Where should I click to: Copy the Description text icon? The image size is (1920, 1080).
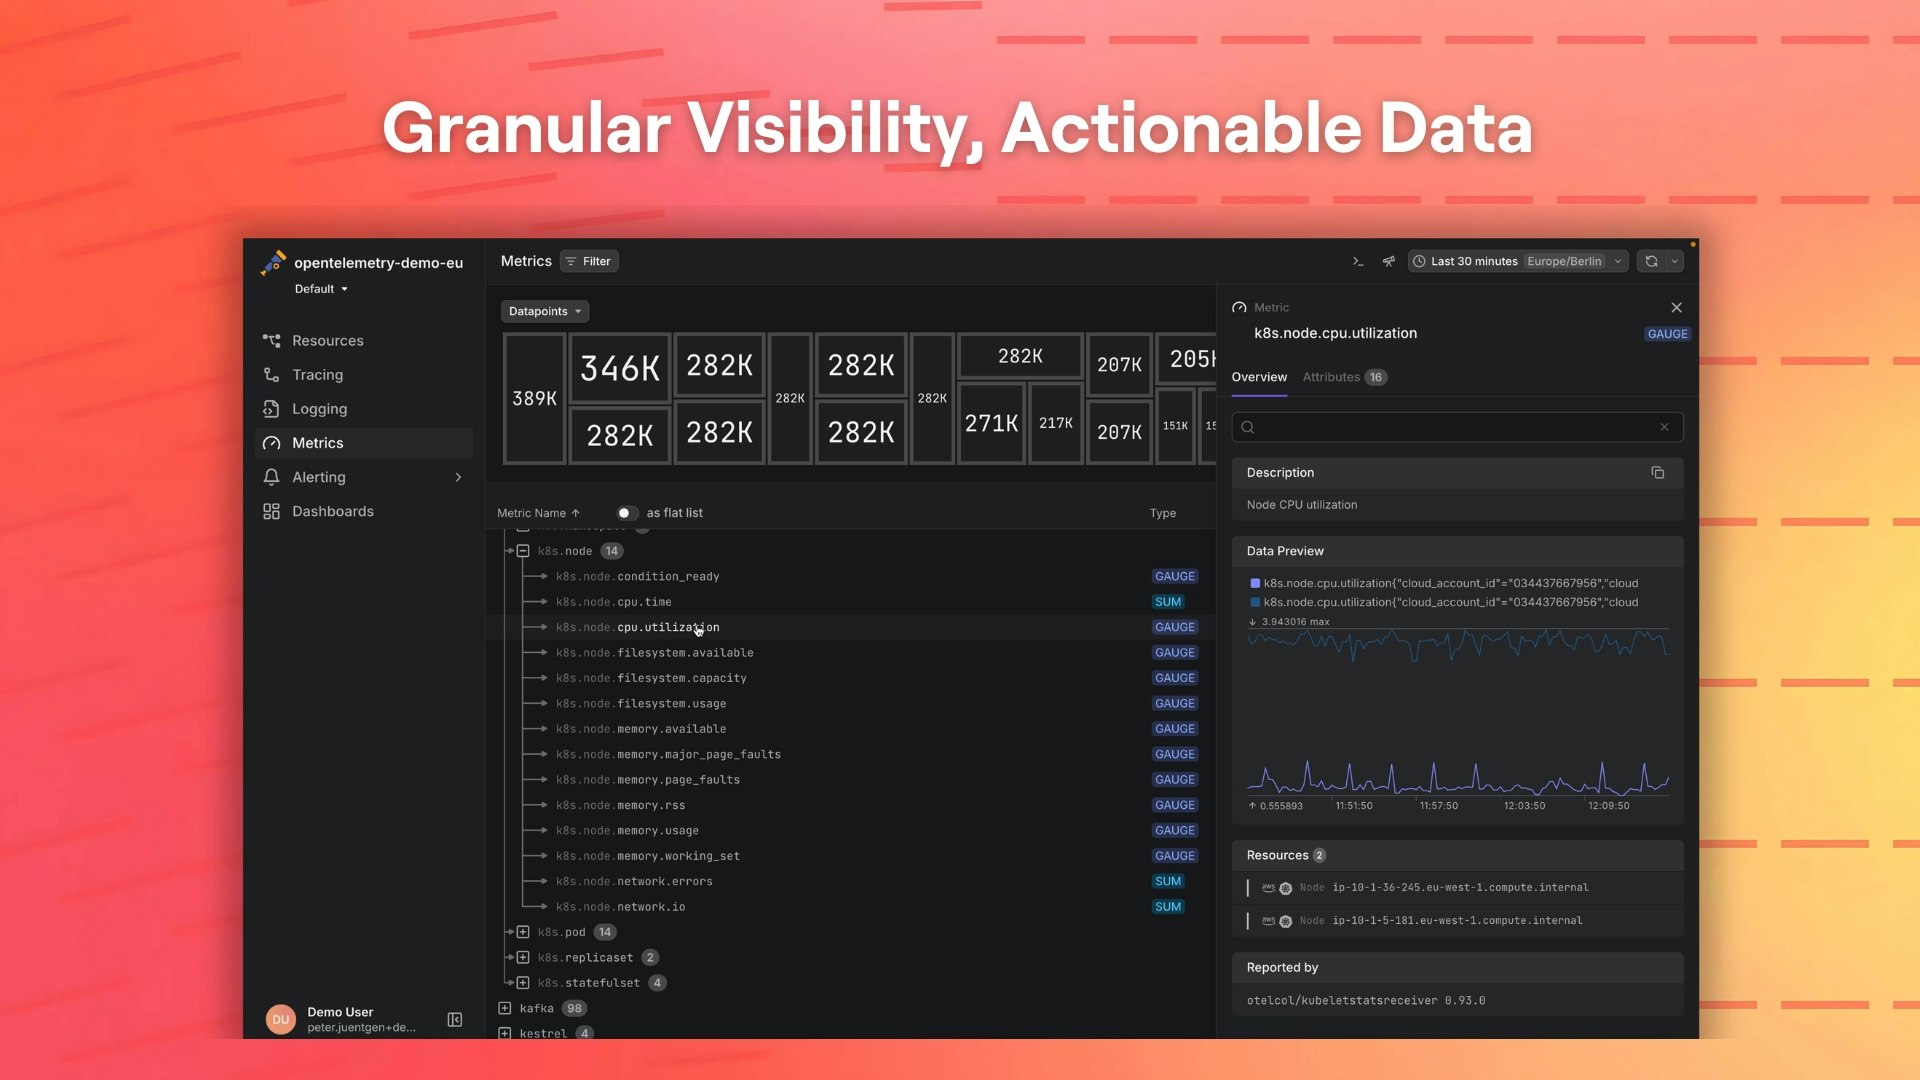[1657, 473]
